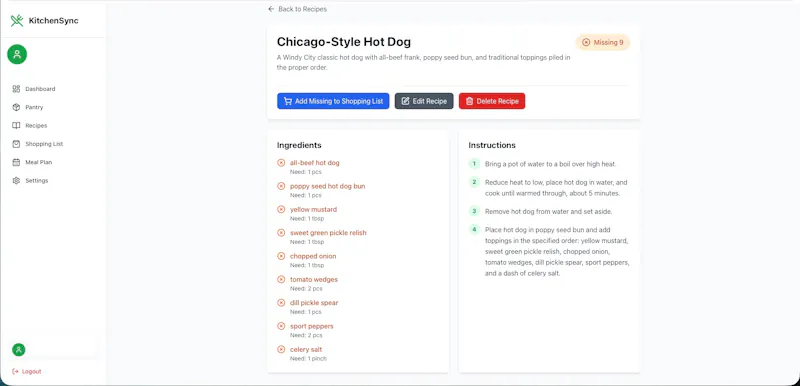Click the Edit Recipe button
800x386 pixels.
tap(424, 101)
